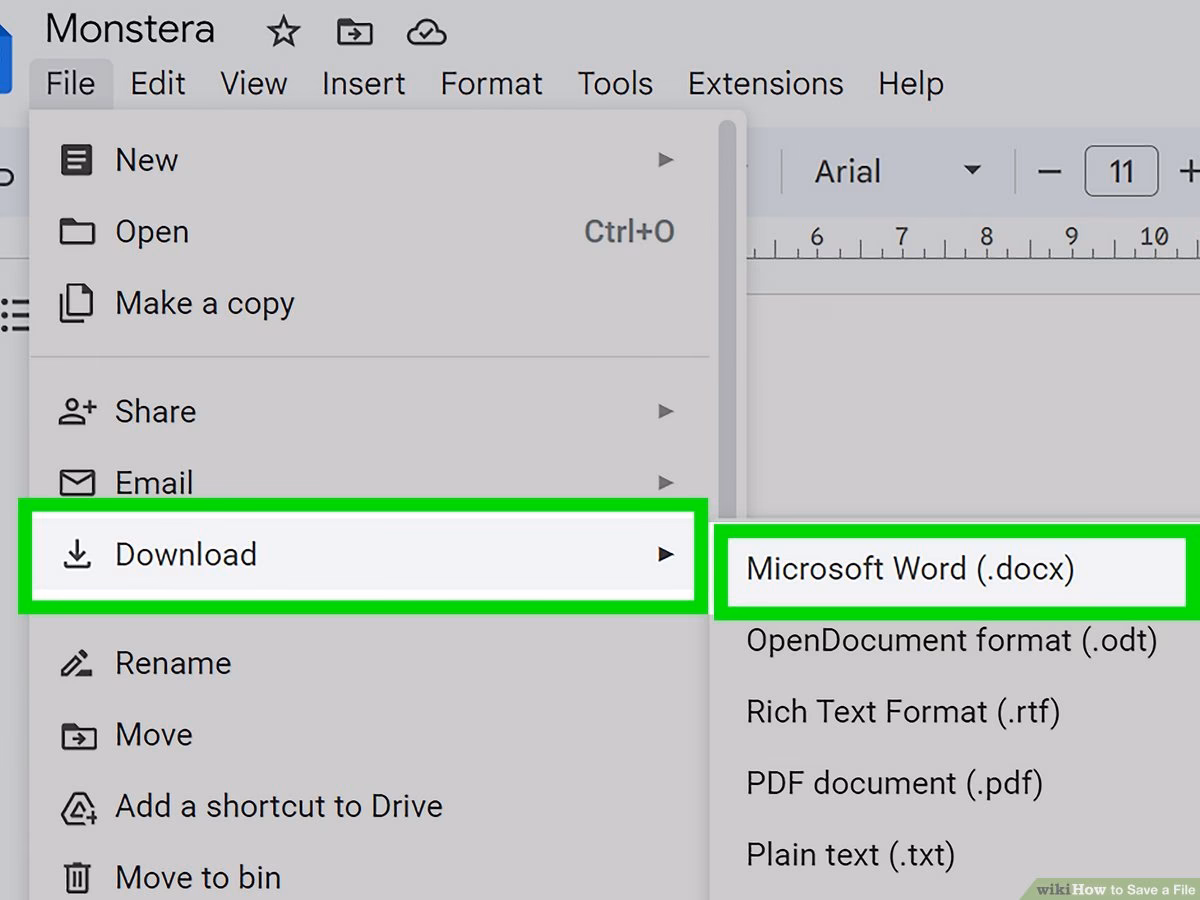
Task: Click the ruler at mark 8
Action: tap(986, 237)
